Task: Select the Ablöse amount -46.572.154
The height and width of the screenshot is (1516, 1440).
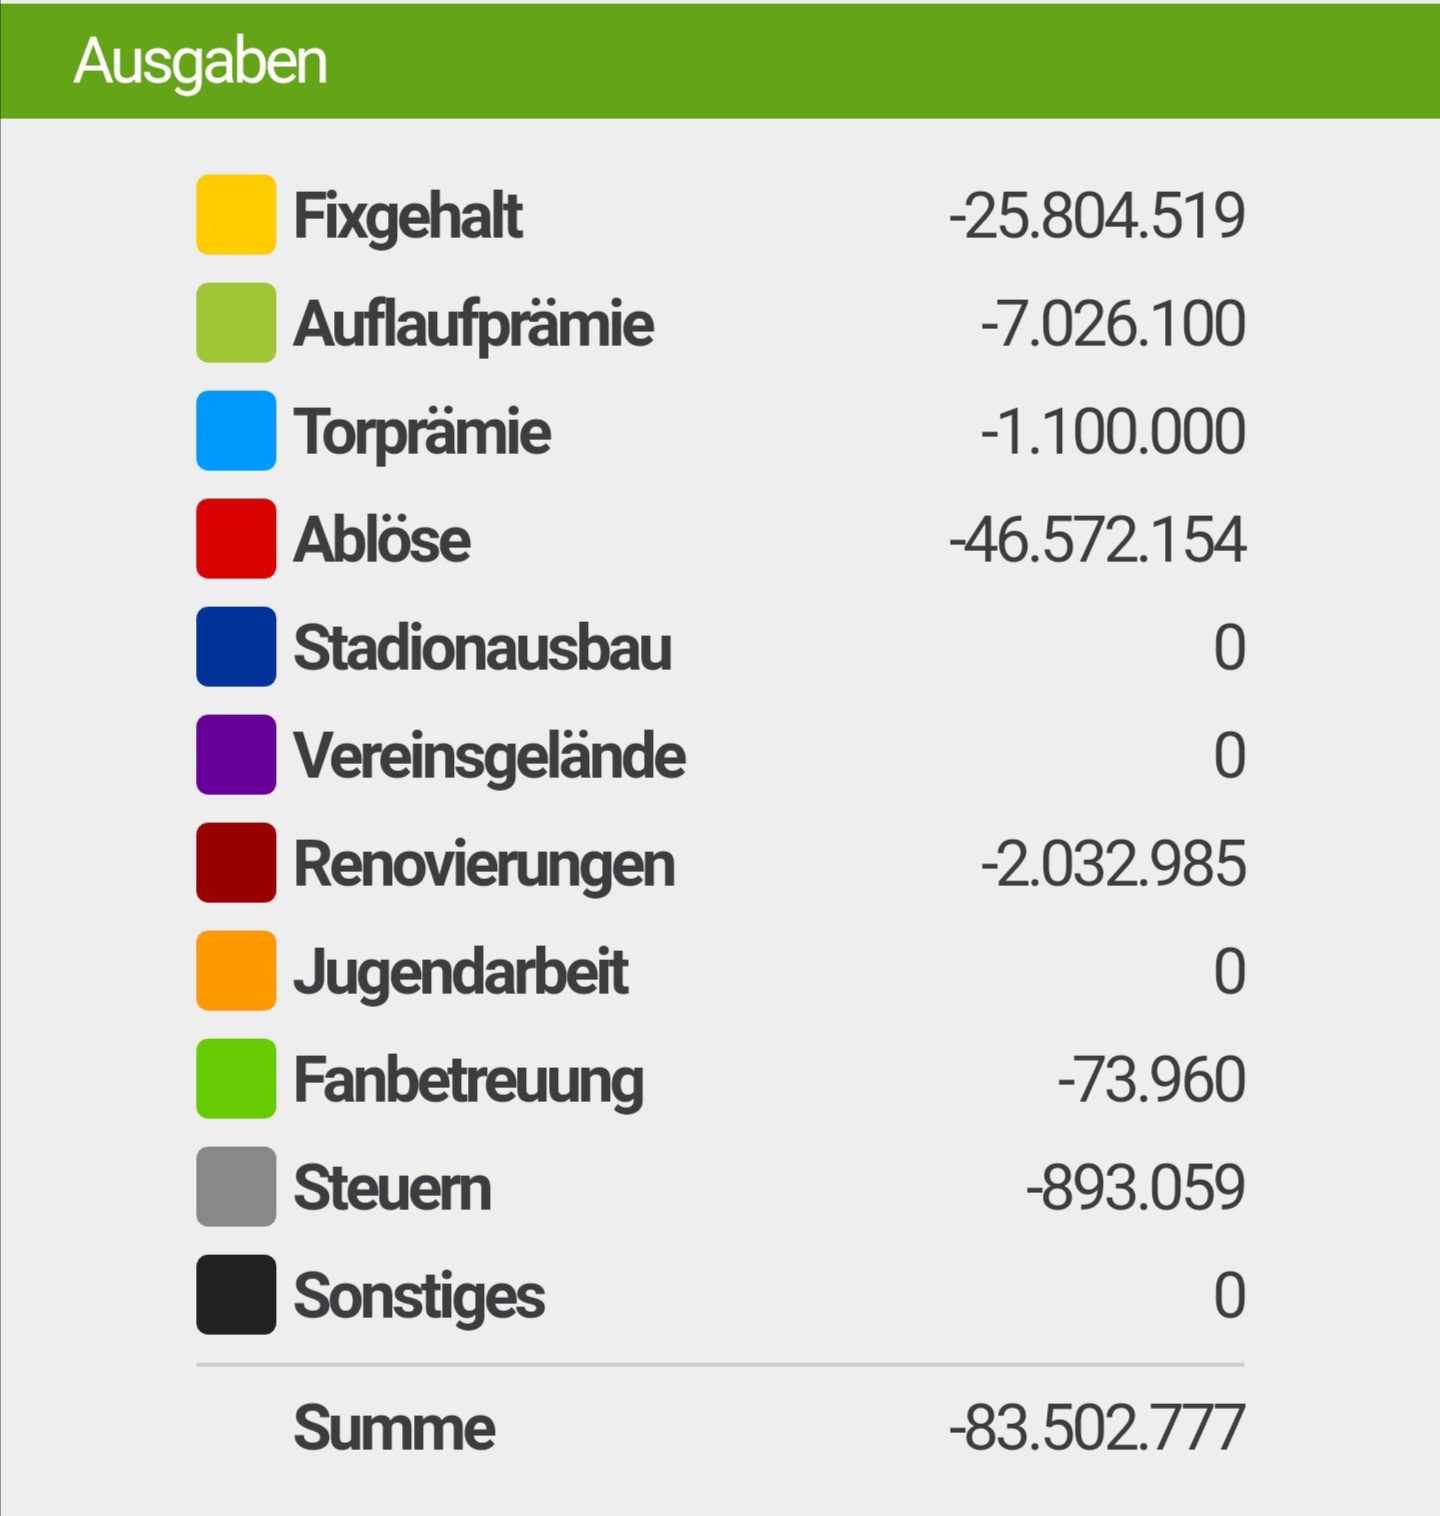Action: (1097, 540)
